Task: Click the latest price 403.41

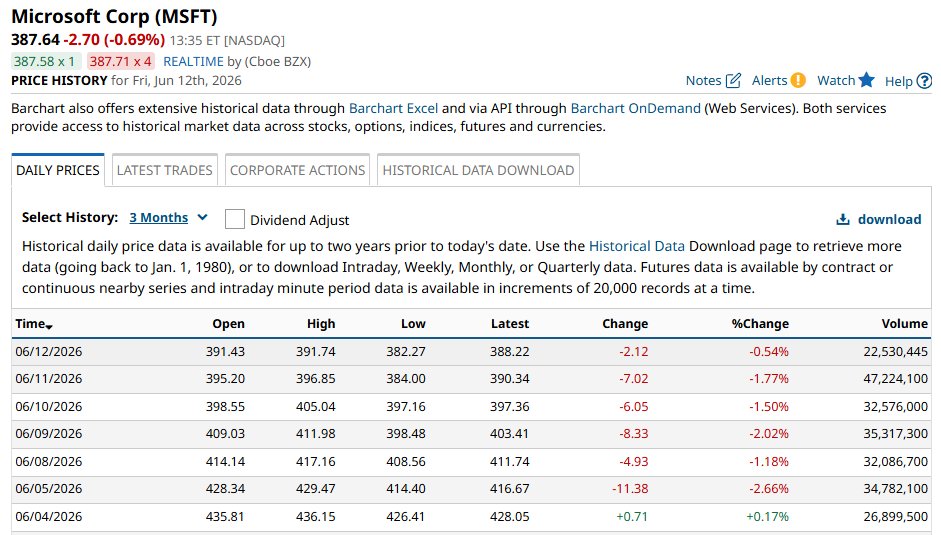Action: [510, 434]
